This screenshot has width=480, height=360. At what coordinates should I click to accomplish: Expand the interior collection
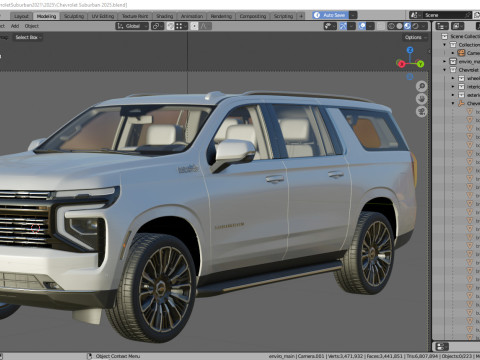(x=453, y=87)
